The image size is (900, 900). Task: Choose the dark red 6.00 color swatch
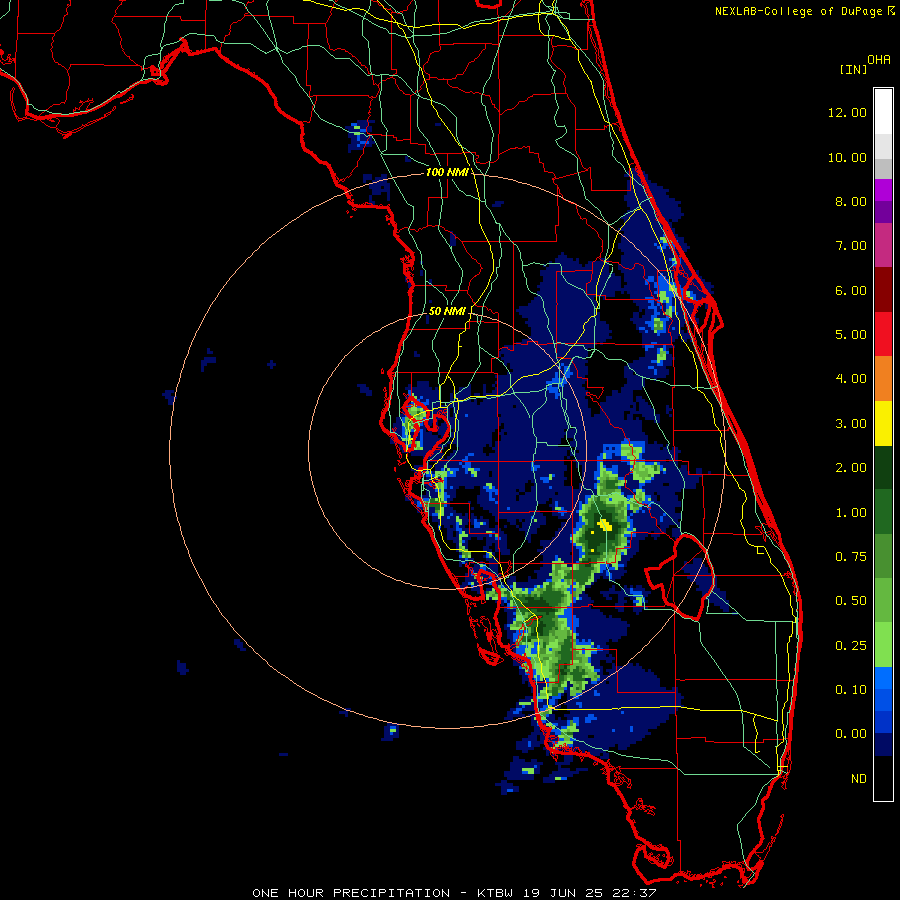click(x=883, y=290)
